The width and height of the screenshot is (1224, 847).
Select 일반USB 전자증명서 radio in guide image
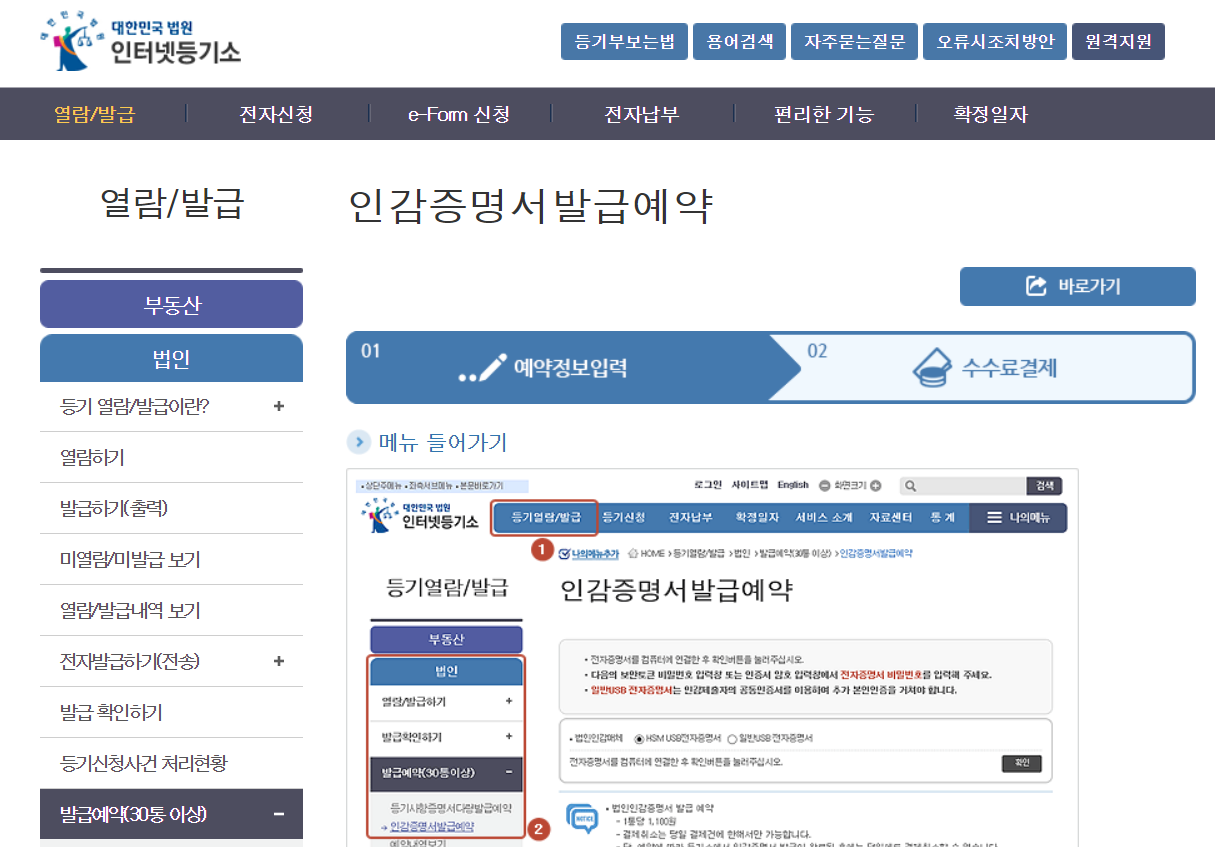click(x=732, y=739)
